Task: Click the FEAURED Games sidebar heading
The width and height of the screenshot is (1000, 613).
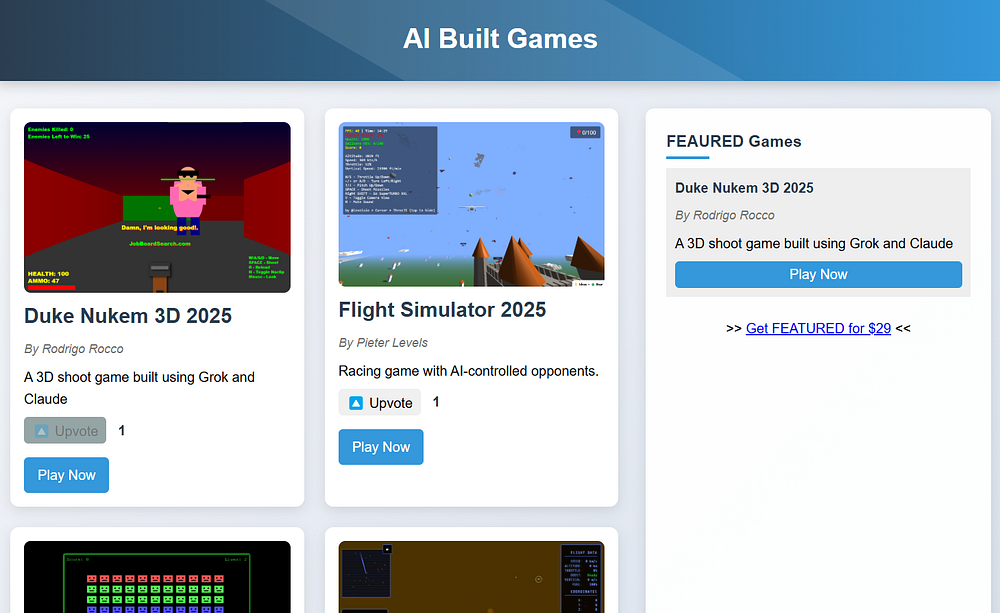Action: click(x=734, y=142)
